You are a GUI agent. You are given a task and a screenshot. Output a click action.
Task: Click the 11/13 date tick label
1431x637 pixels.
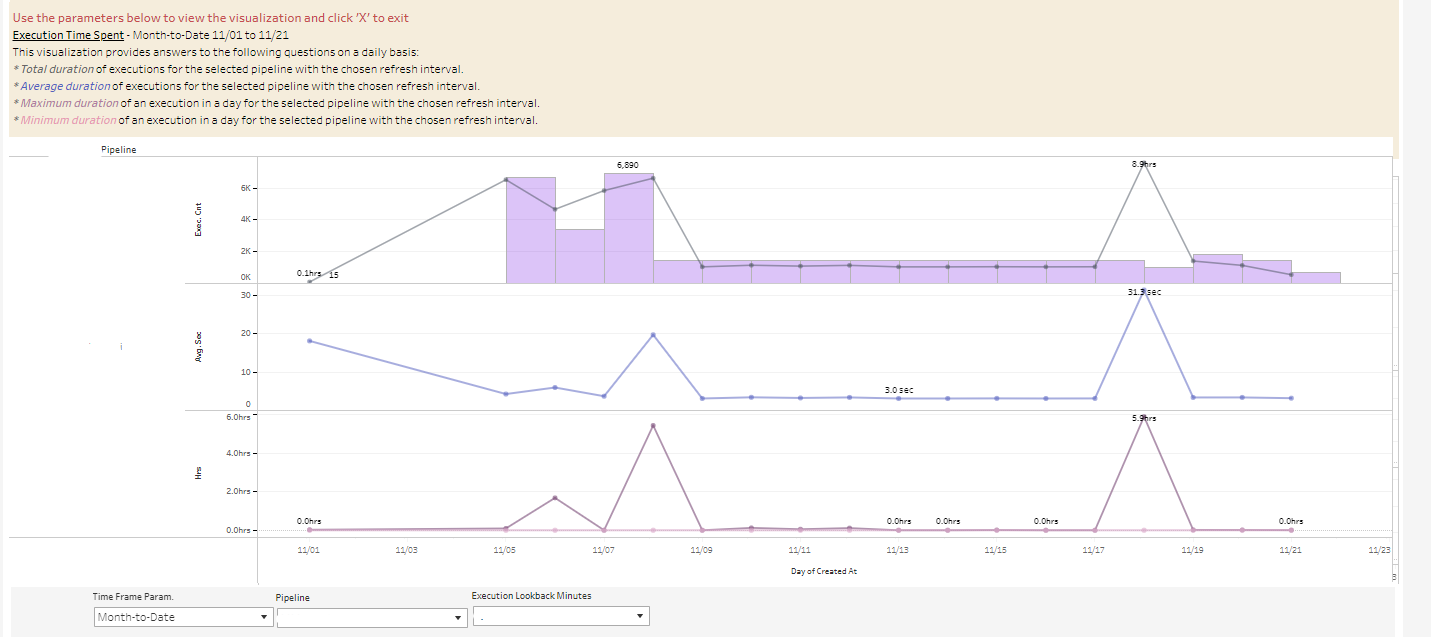pyautogui.click(x=897, y=550)
